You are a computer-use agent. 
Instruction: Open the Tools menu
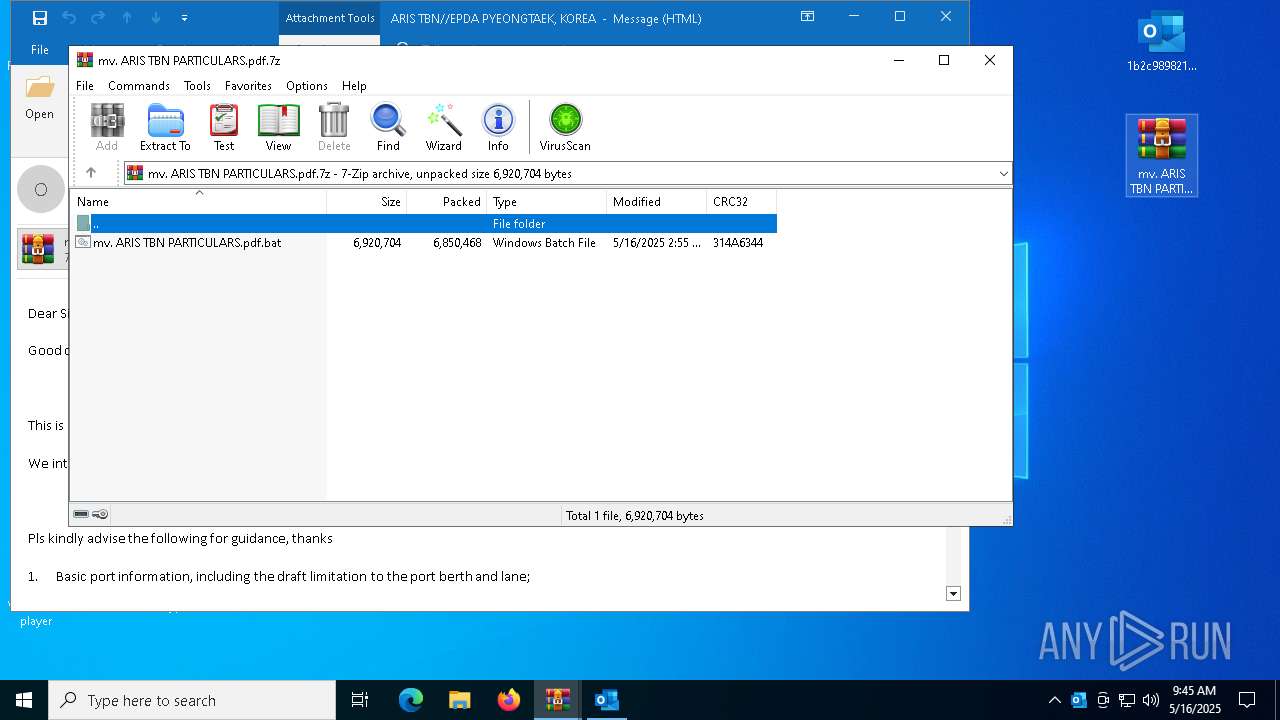[x=197, y=86]
